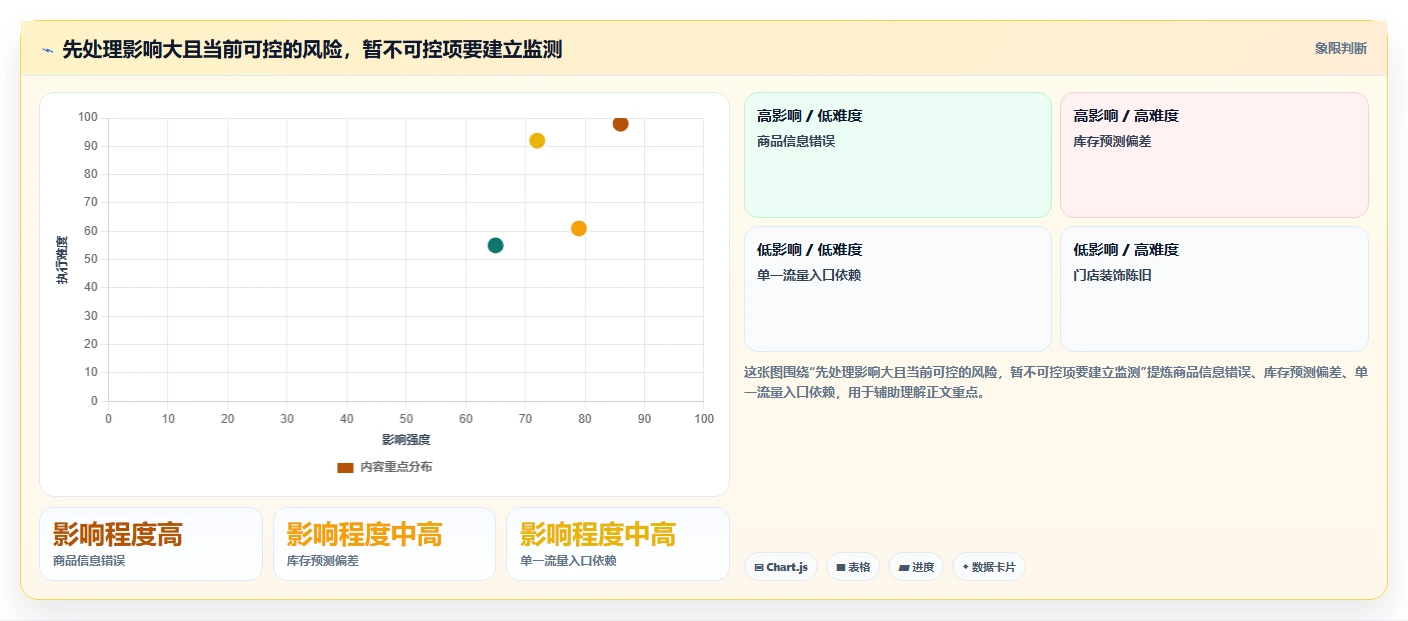The image size is (1408, 621).
Task: Open the 高影响 / 低难度 quadrant card
Action: (x=898, y=155)
